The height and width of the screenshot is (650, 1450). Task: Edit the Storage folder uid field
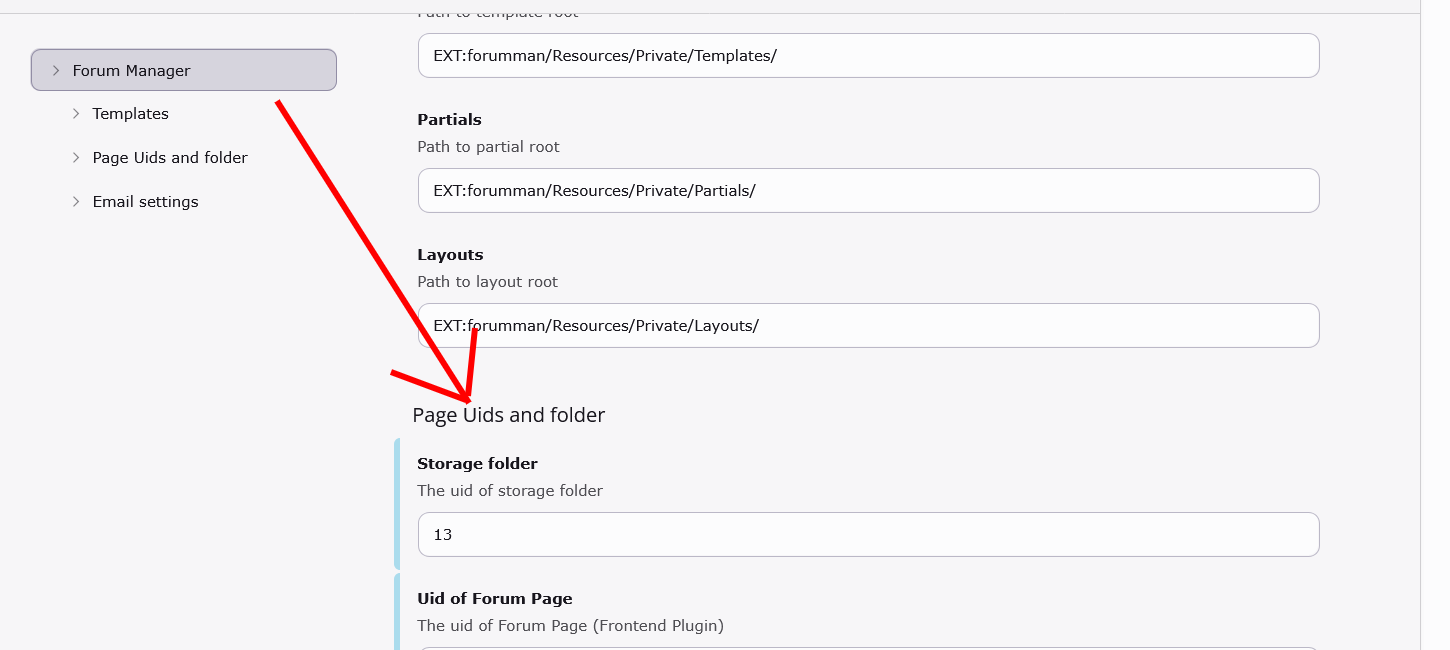[x=868, y=535]
